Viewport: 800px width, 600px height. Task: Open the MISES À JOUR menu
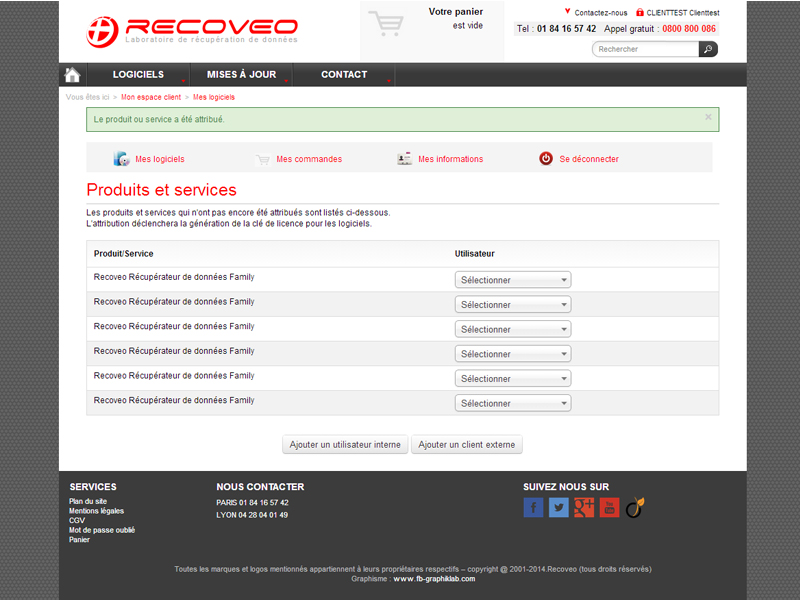click(x=241, y=74)
